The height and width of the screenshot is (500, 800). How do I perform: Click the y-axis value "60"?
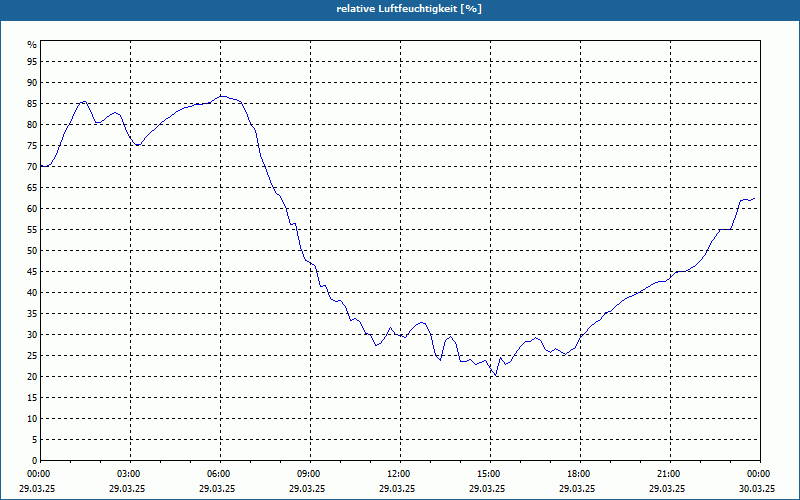(32, 209)
